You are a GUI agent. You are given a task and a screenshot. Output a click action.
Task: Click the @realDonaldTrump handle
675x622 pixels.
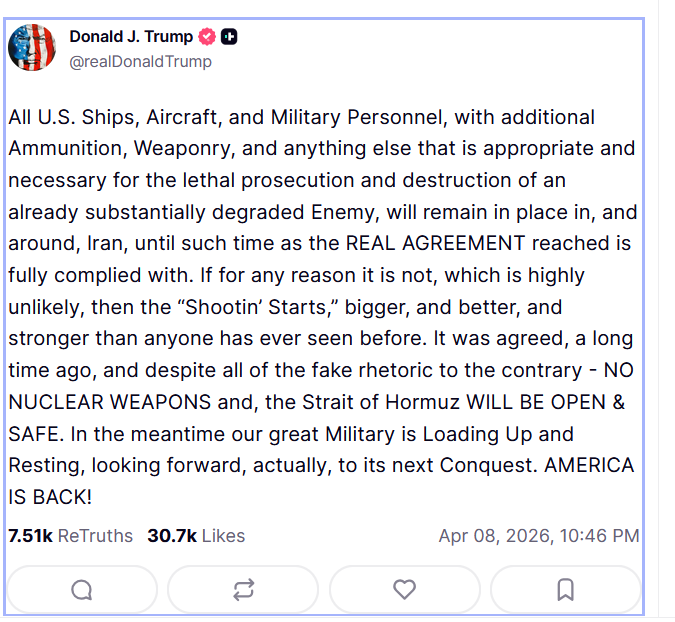point(140,62)
